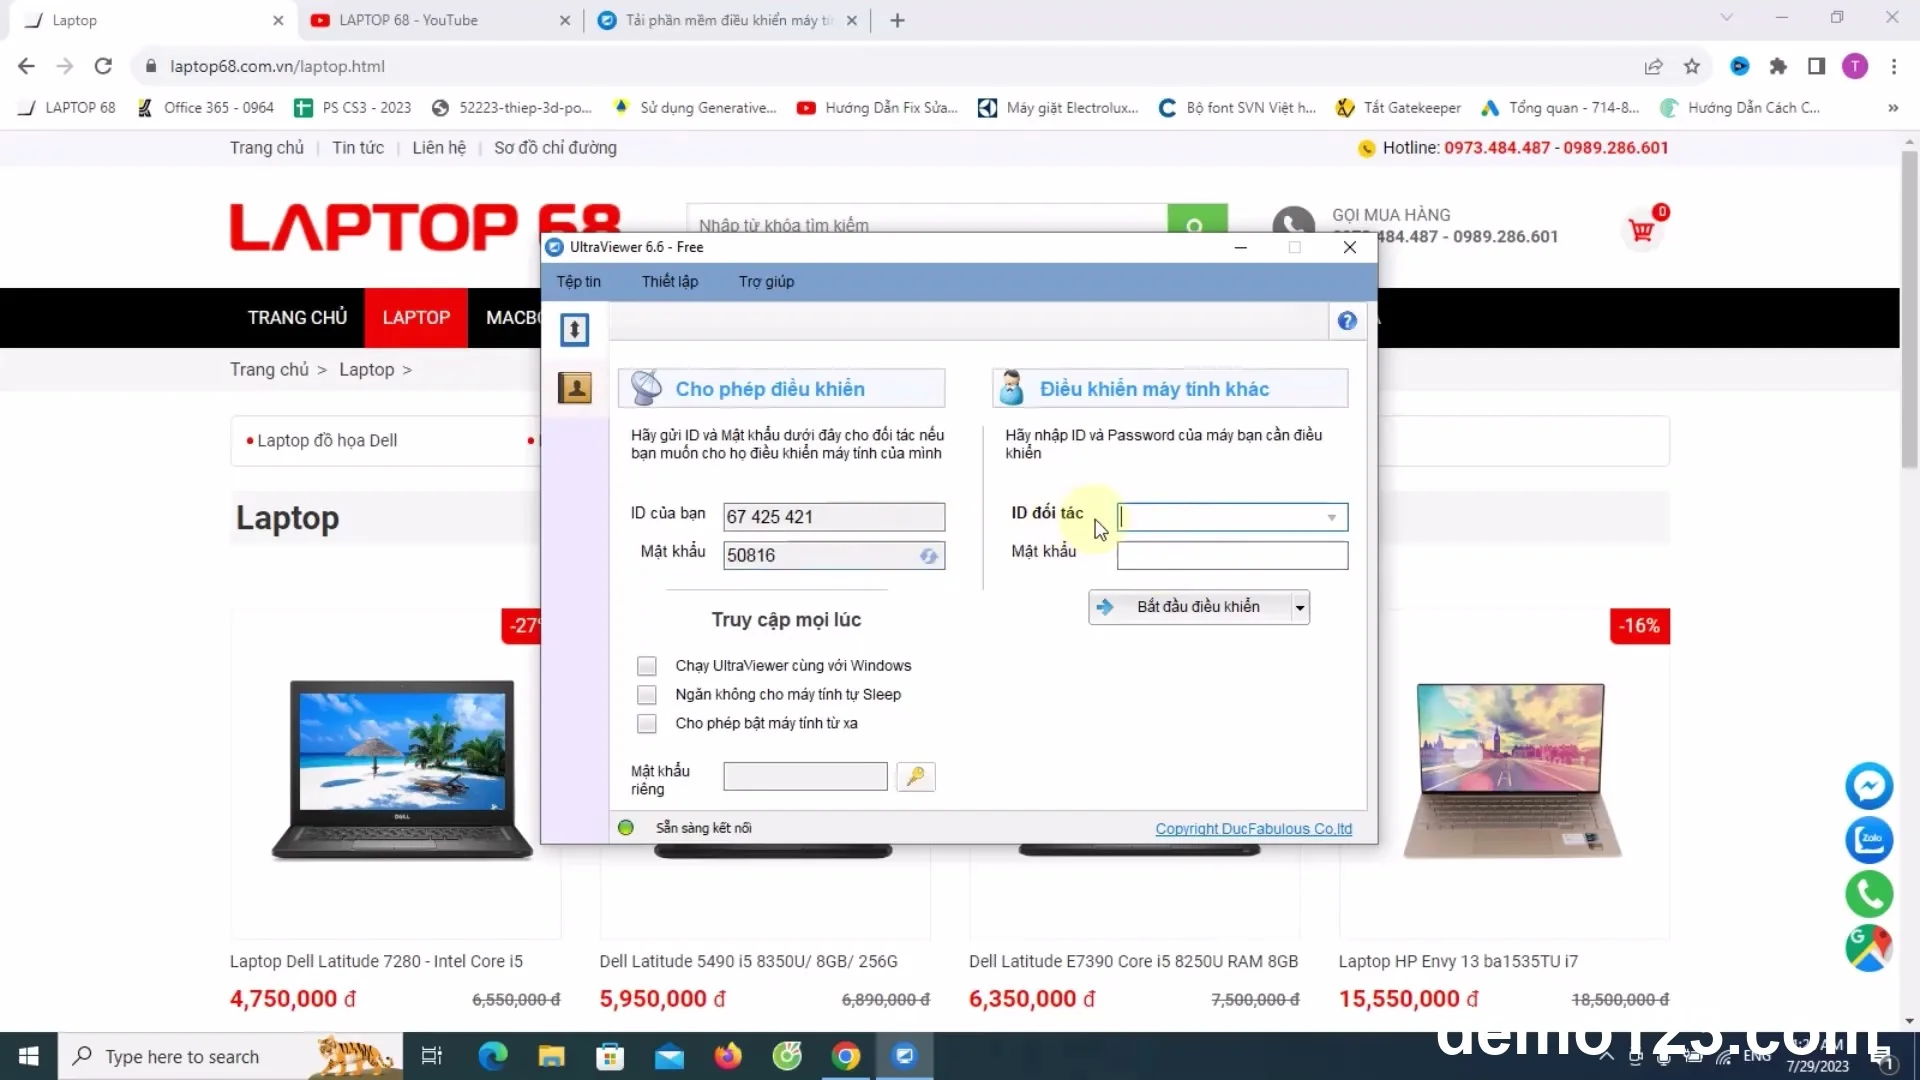The image size is (1920, 1080).
Task: Expand the ID đối tác dropdown list
Action: click(1332, 518)
